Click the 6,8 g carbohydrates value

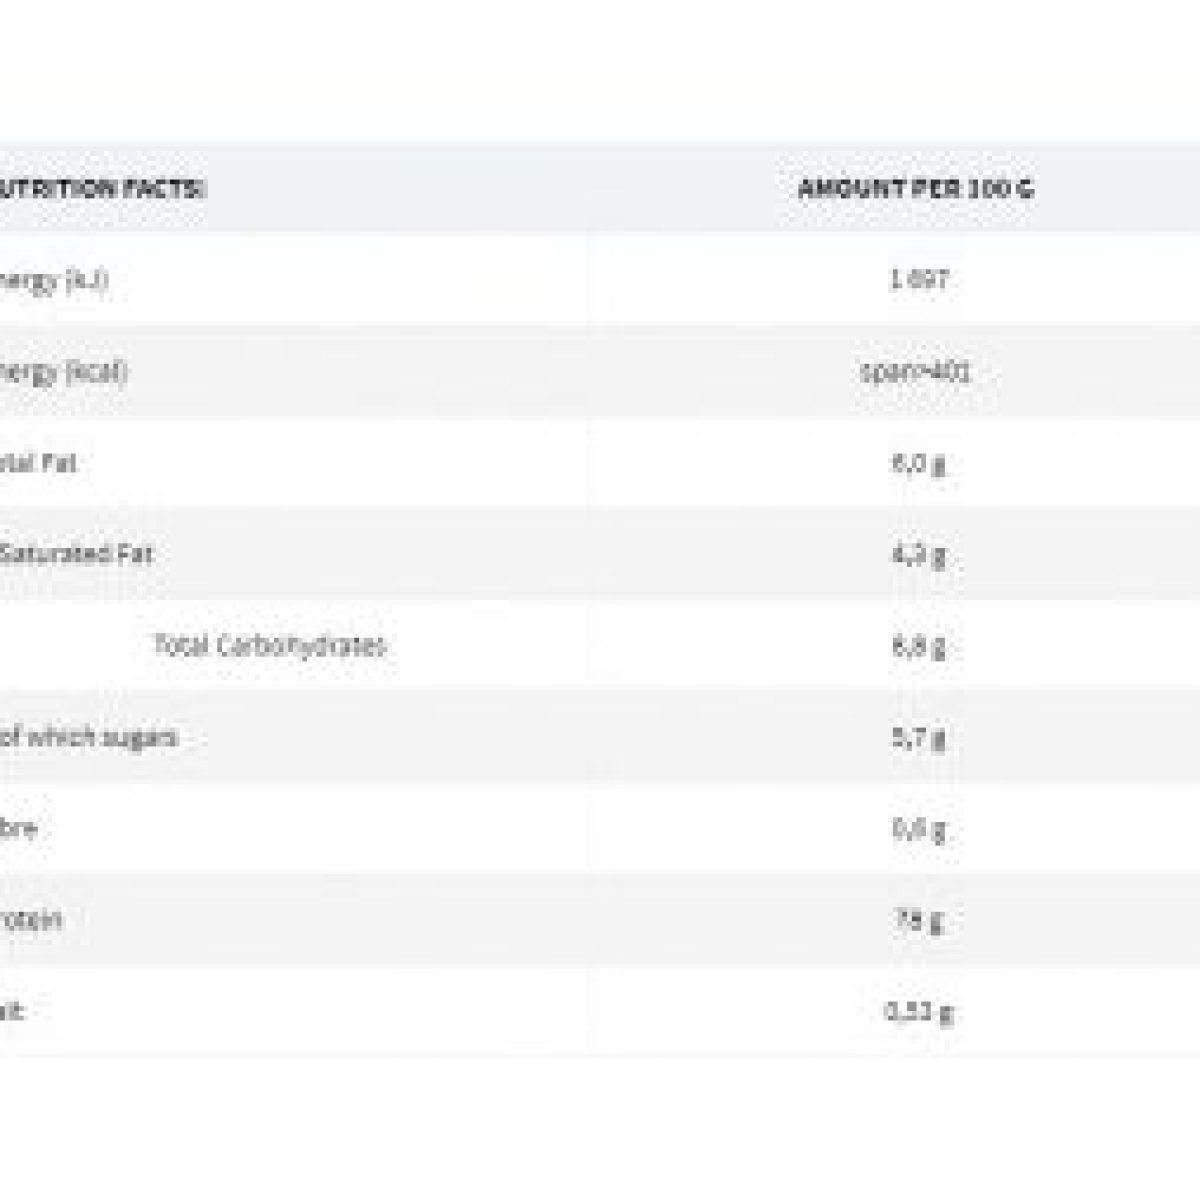918,647
